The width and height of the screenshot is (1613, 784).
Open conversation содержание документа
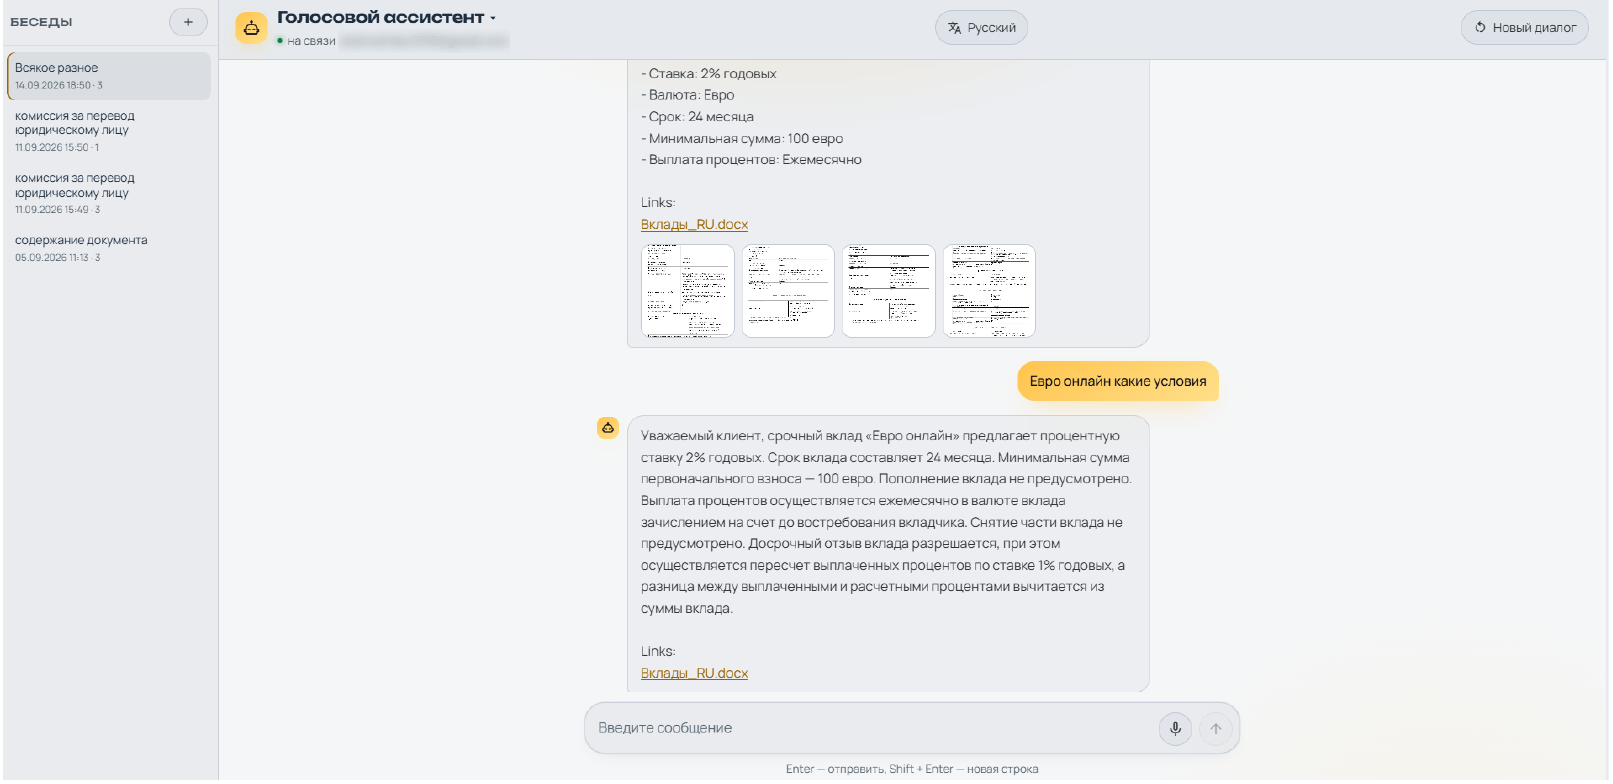[x=109, y=248]
